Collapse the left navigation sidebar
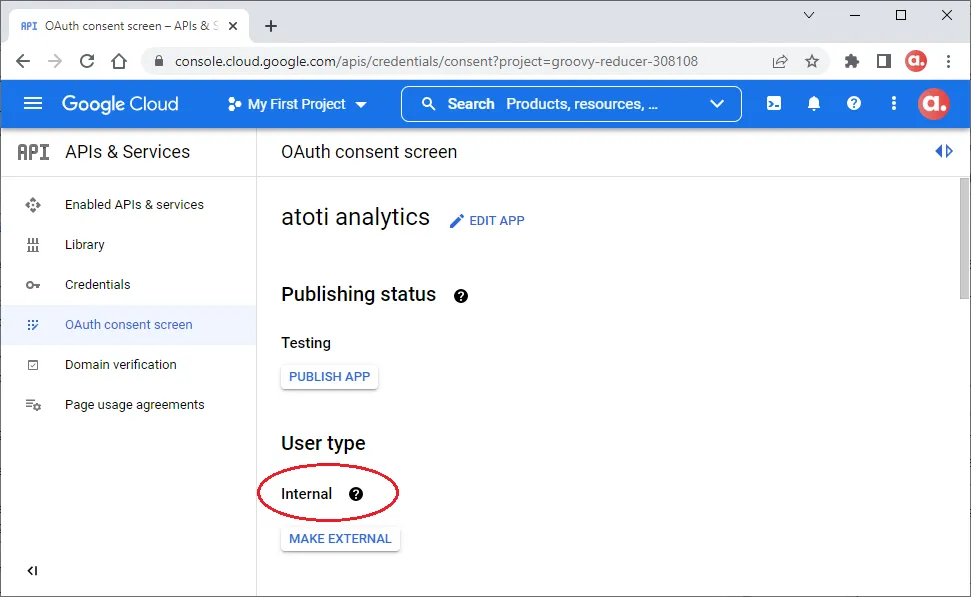Image resolution: width=973 pixels, height=597 pixels. pos(32,571)
